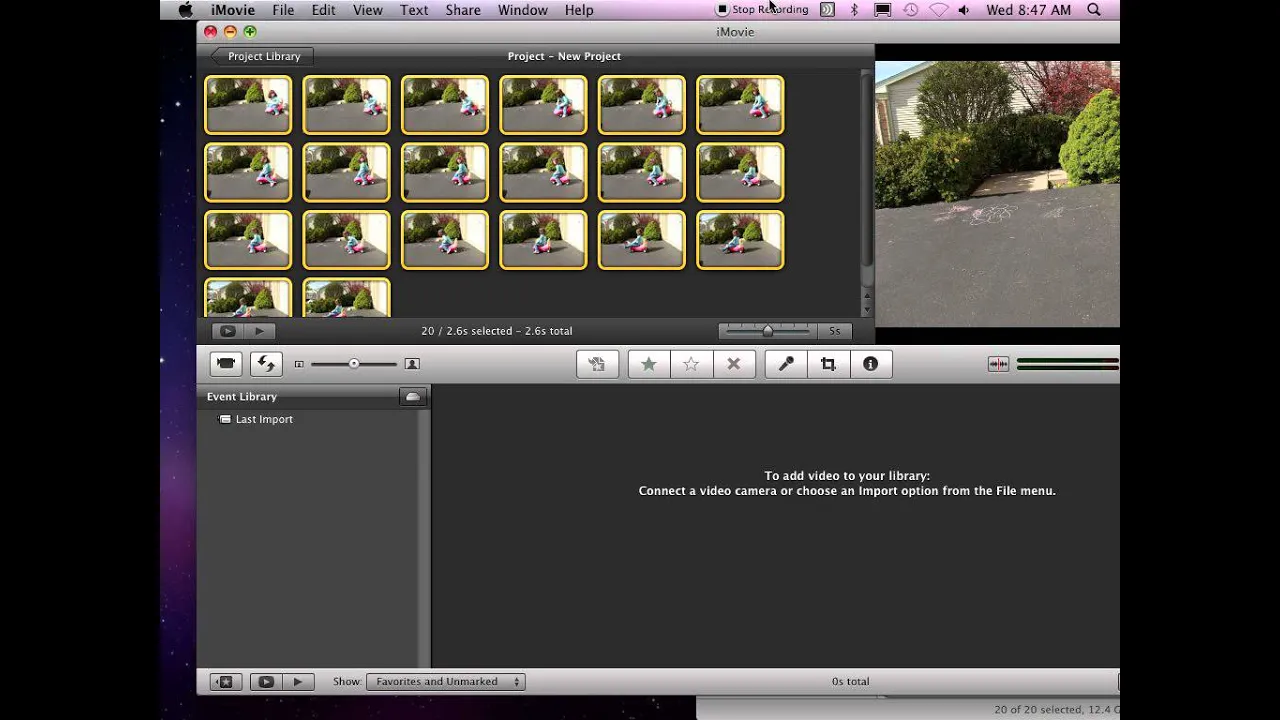Open Spotlight search magnifier
The width and height of the screenshot is (1280, 720).
(x=1094, y=10)
